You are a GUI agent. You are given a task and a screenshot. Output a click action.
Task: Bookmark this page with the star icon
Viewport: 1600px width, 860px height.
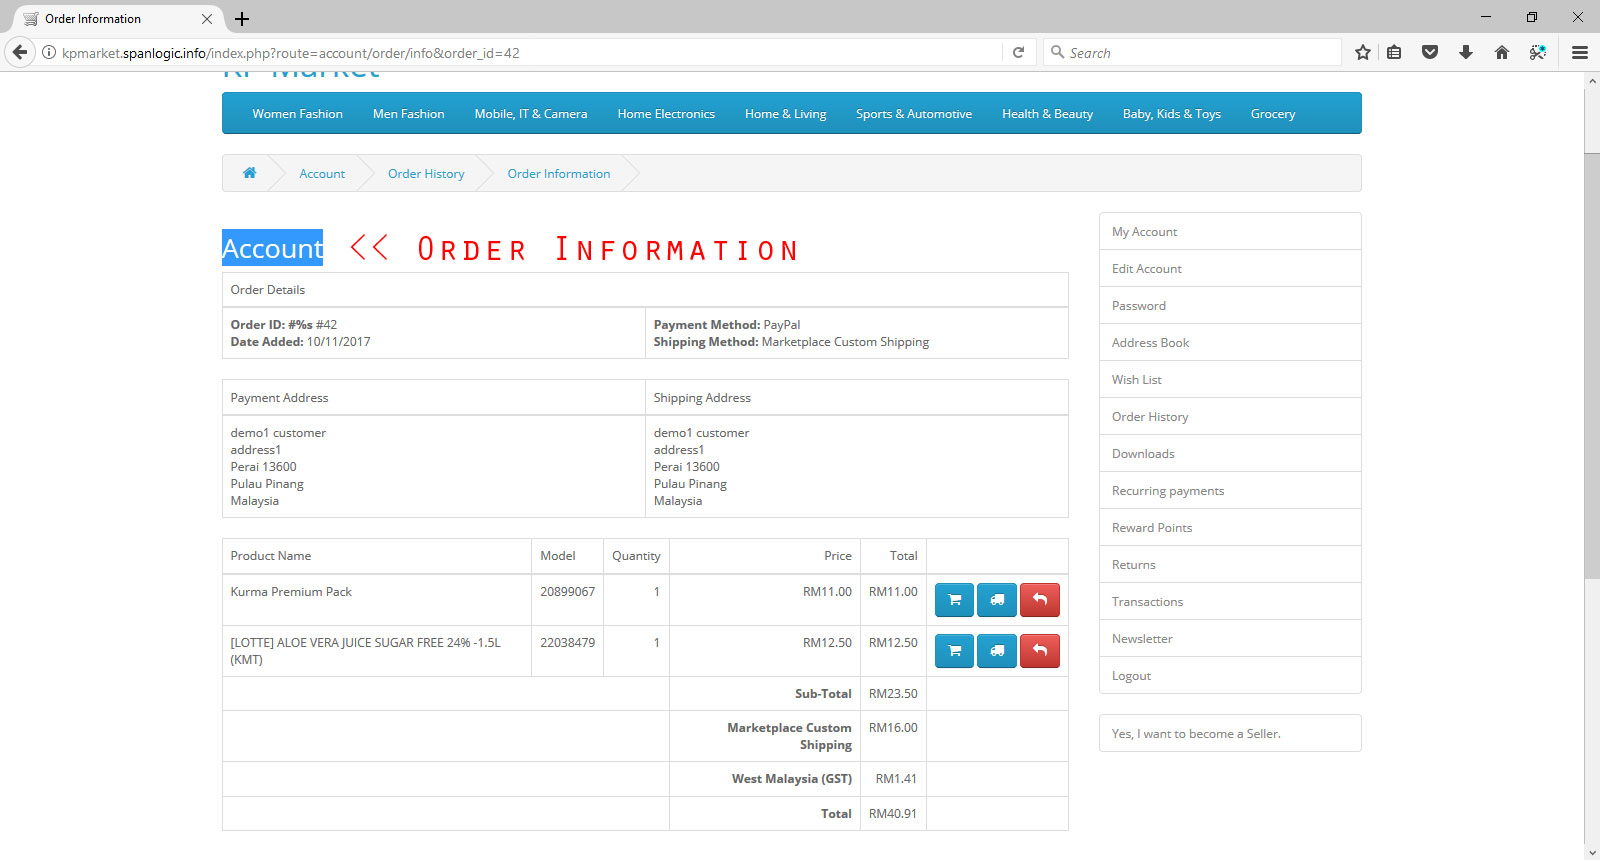(1362, 53)
